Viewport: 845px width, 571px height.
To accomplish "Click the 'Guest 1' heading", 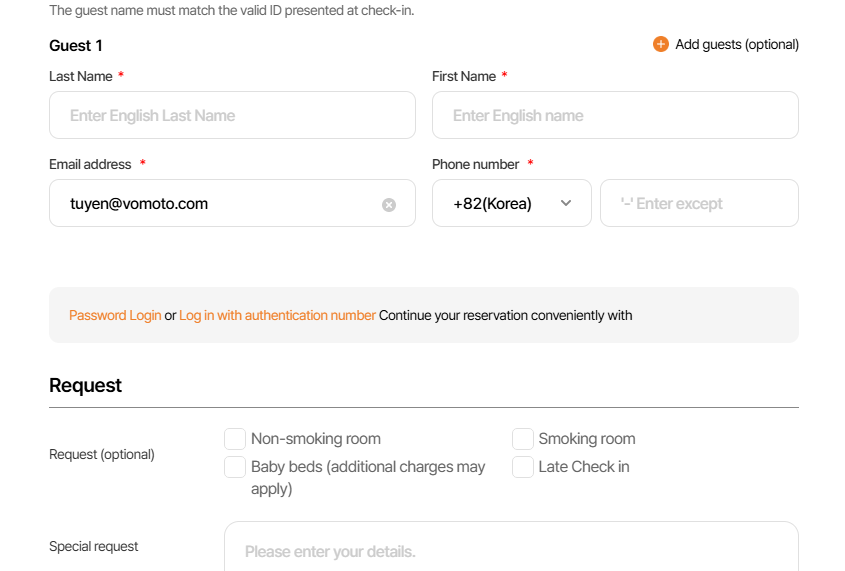I will pos(76,45).
